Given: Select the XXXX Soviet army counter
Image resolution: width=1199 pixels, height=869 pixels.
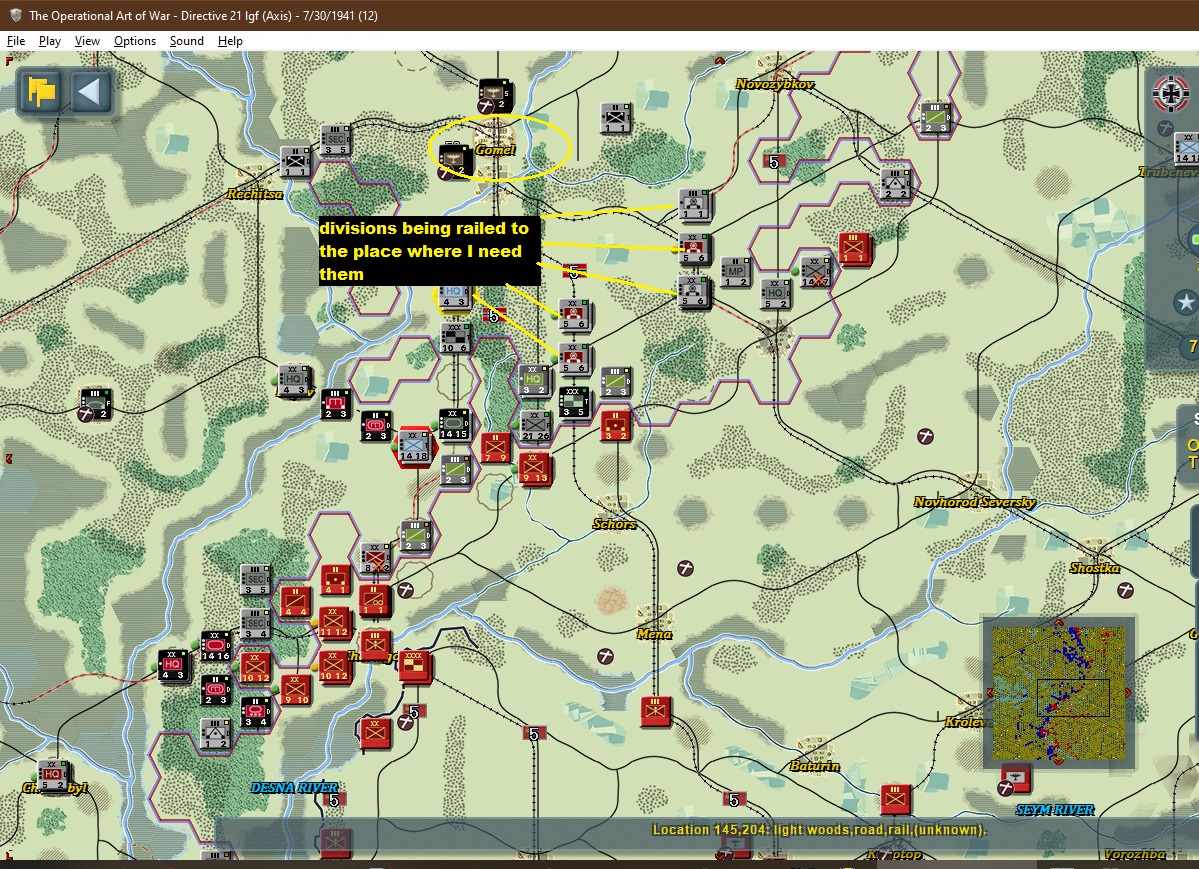Looking at the screenshot, I should (x=414, y=667).
